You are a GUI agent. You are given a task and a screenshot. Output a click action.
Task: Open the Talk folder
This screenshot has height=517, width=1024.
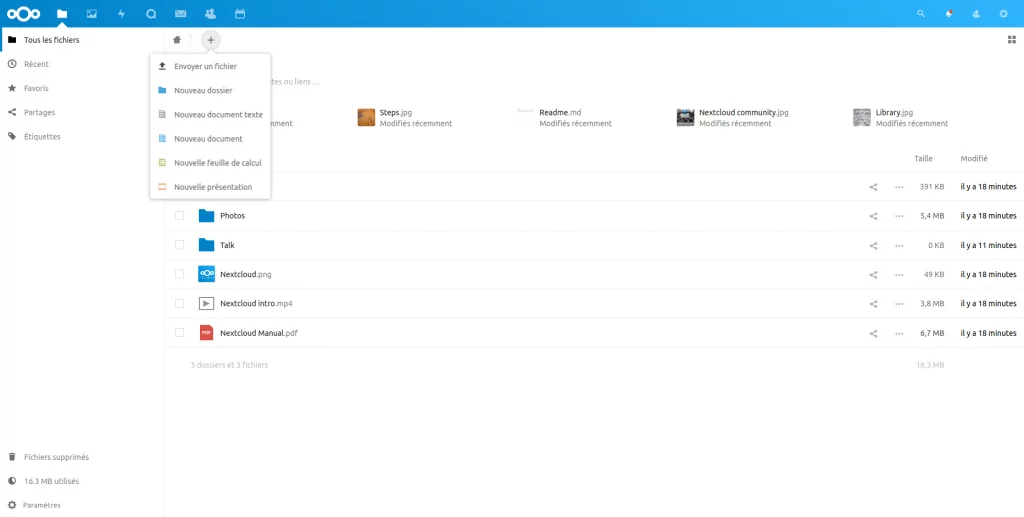click(227, 245)
